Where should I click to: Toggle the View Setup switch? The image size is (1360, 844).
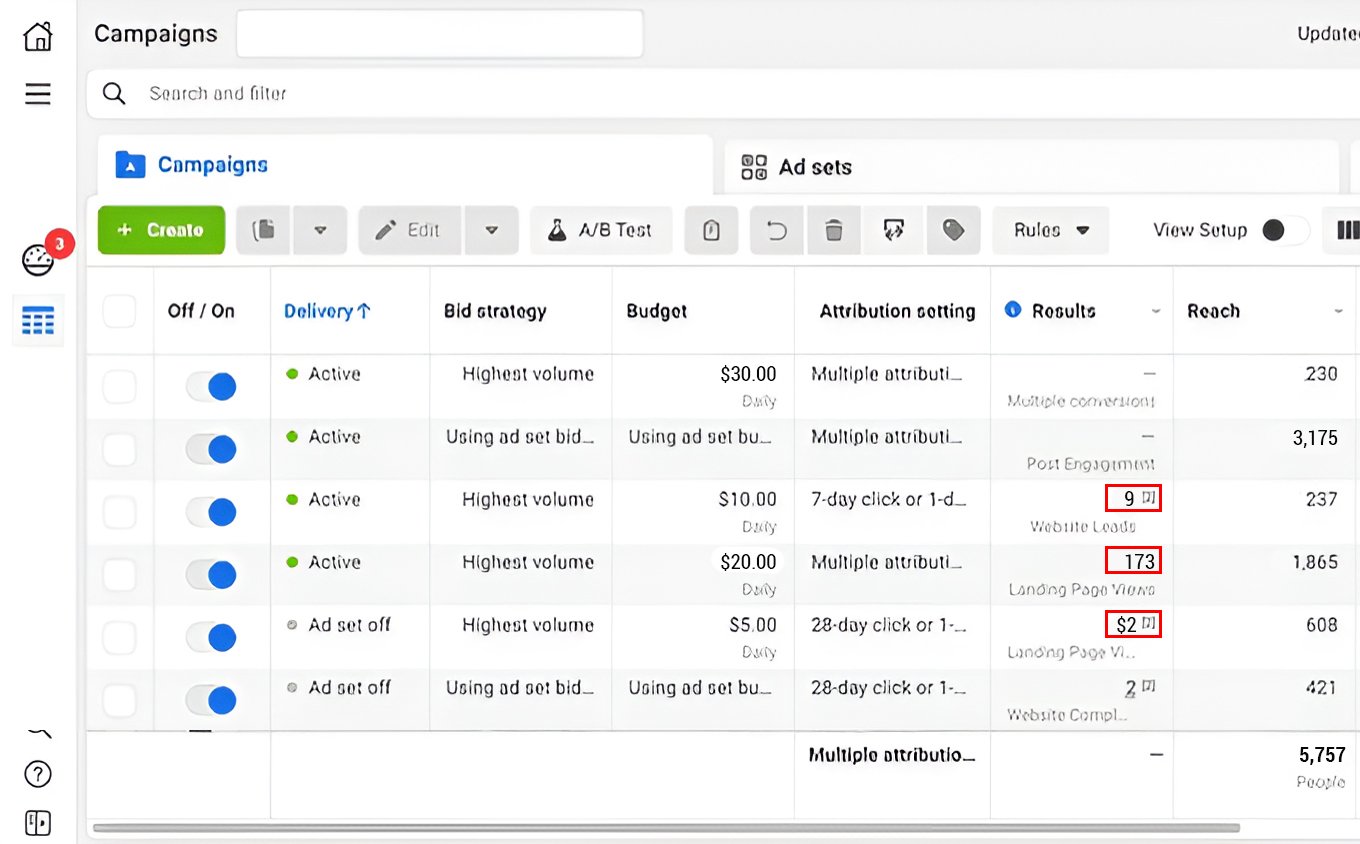point(1284,230)
